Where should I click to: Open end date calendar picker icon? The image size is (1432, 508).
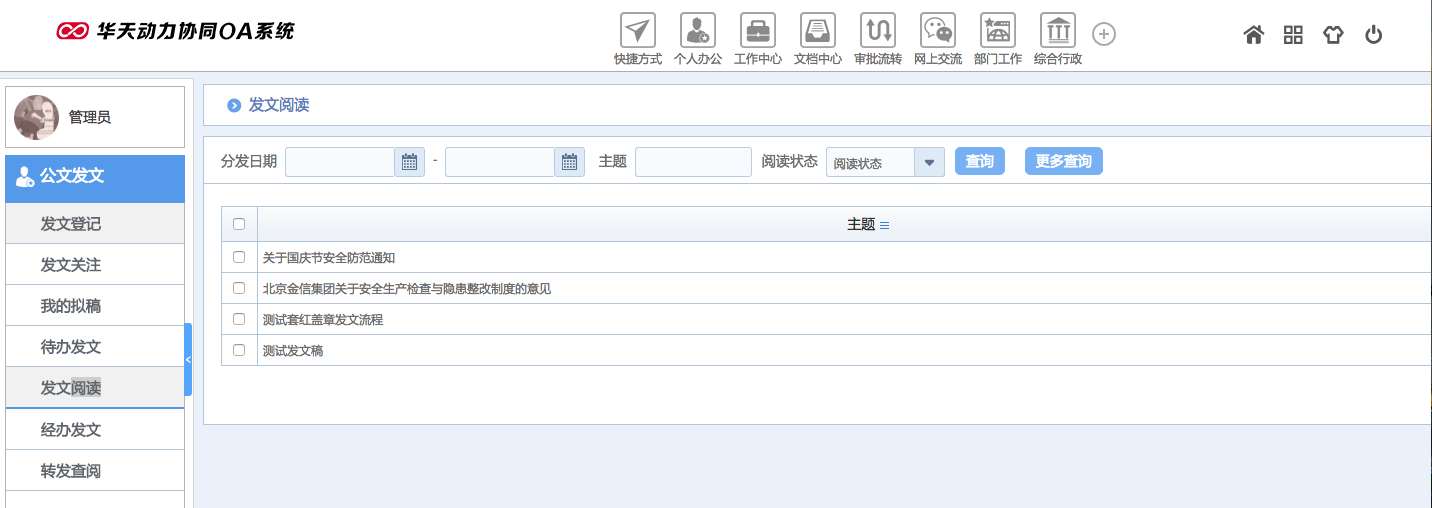[x=570, y=162]
